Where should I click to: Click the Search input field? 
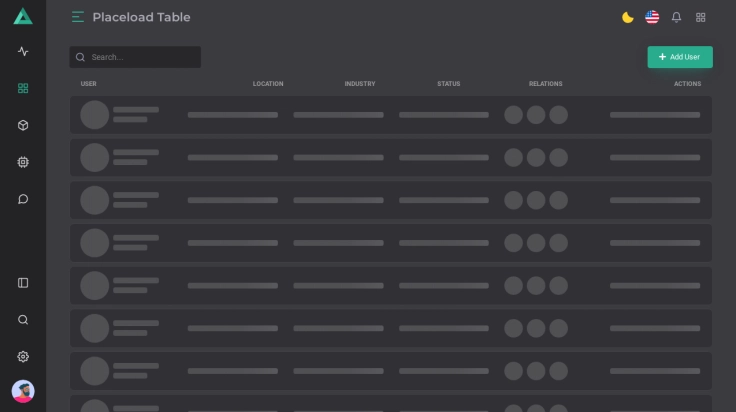[x=140, y=57]
